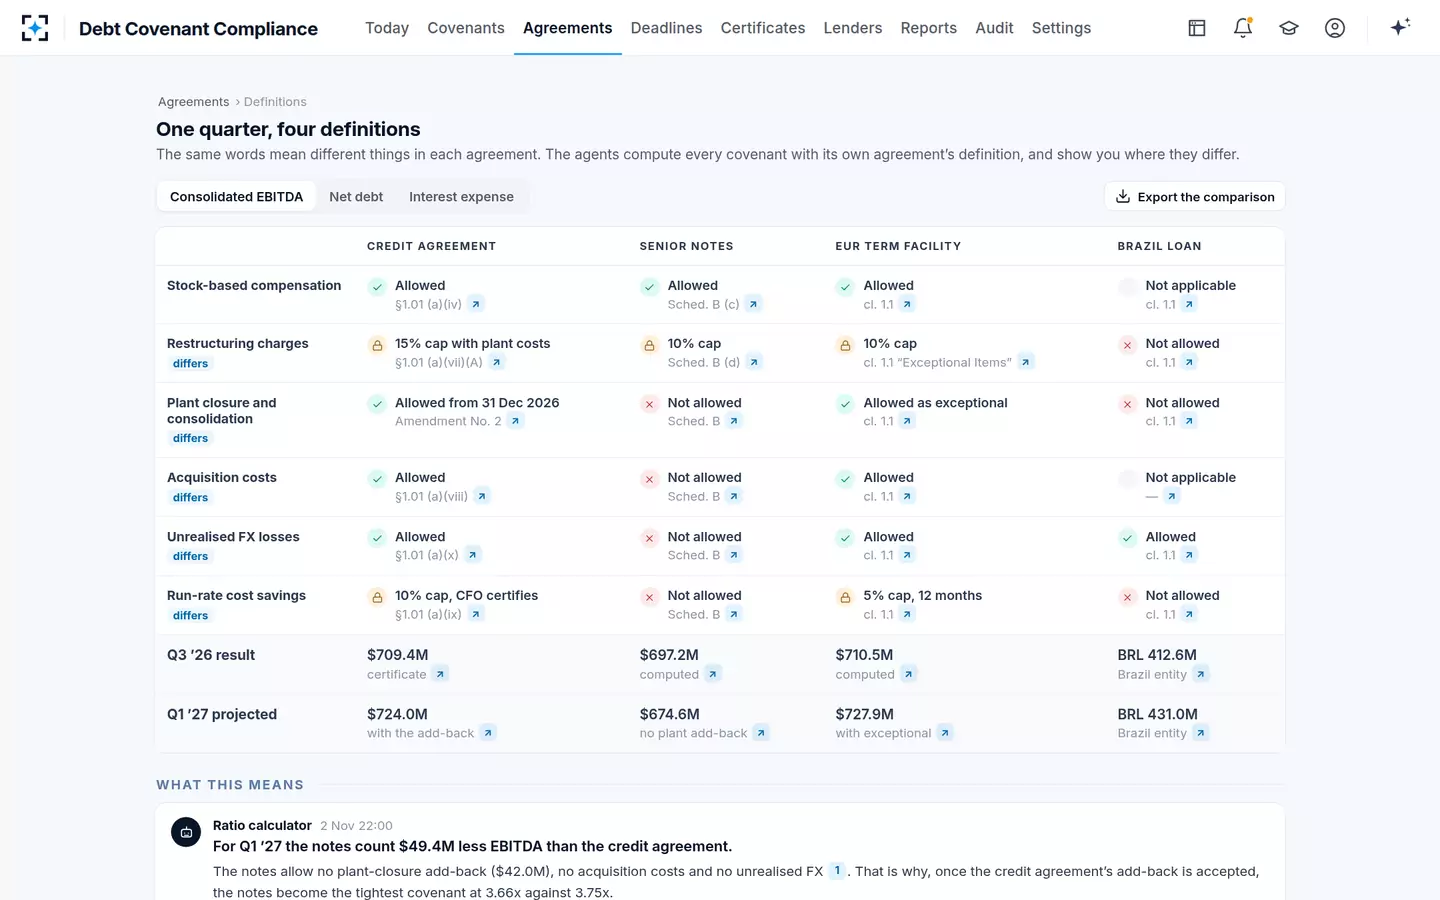Navigate to Certificates
The image size is (1440, 900).
[763, 28]
